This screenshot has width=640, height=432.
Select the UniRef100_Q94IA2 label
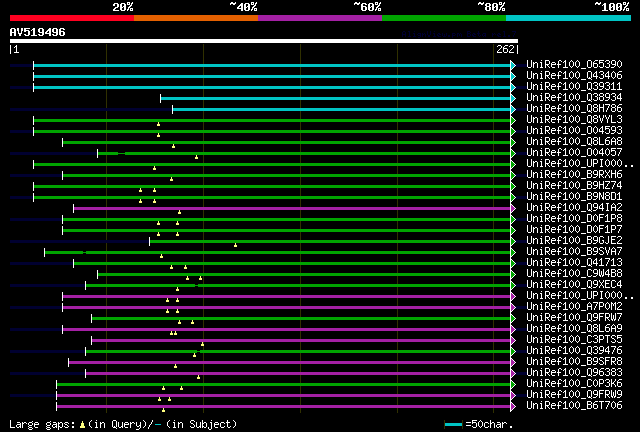[x=574, y=208]
